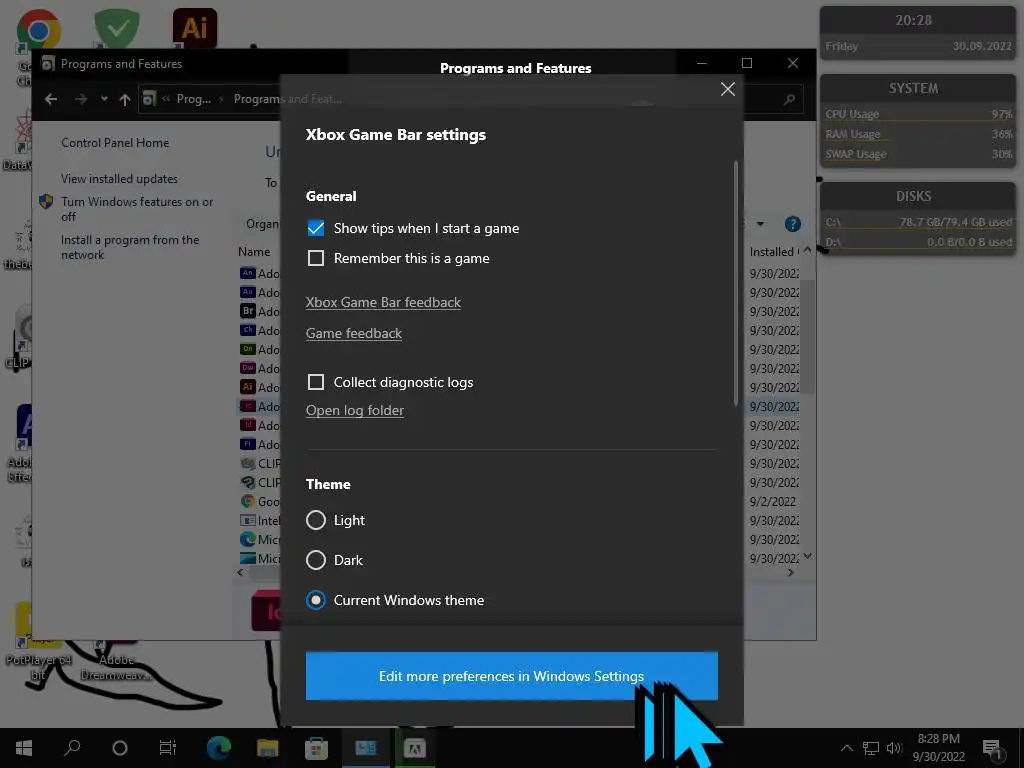Open Xbox Game Bar feedback link
Image resolution: width=1024 pixels, height=768 pixels.
coord(383,302)
